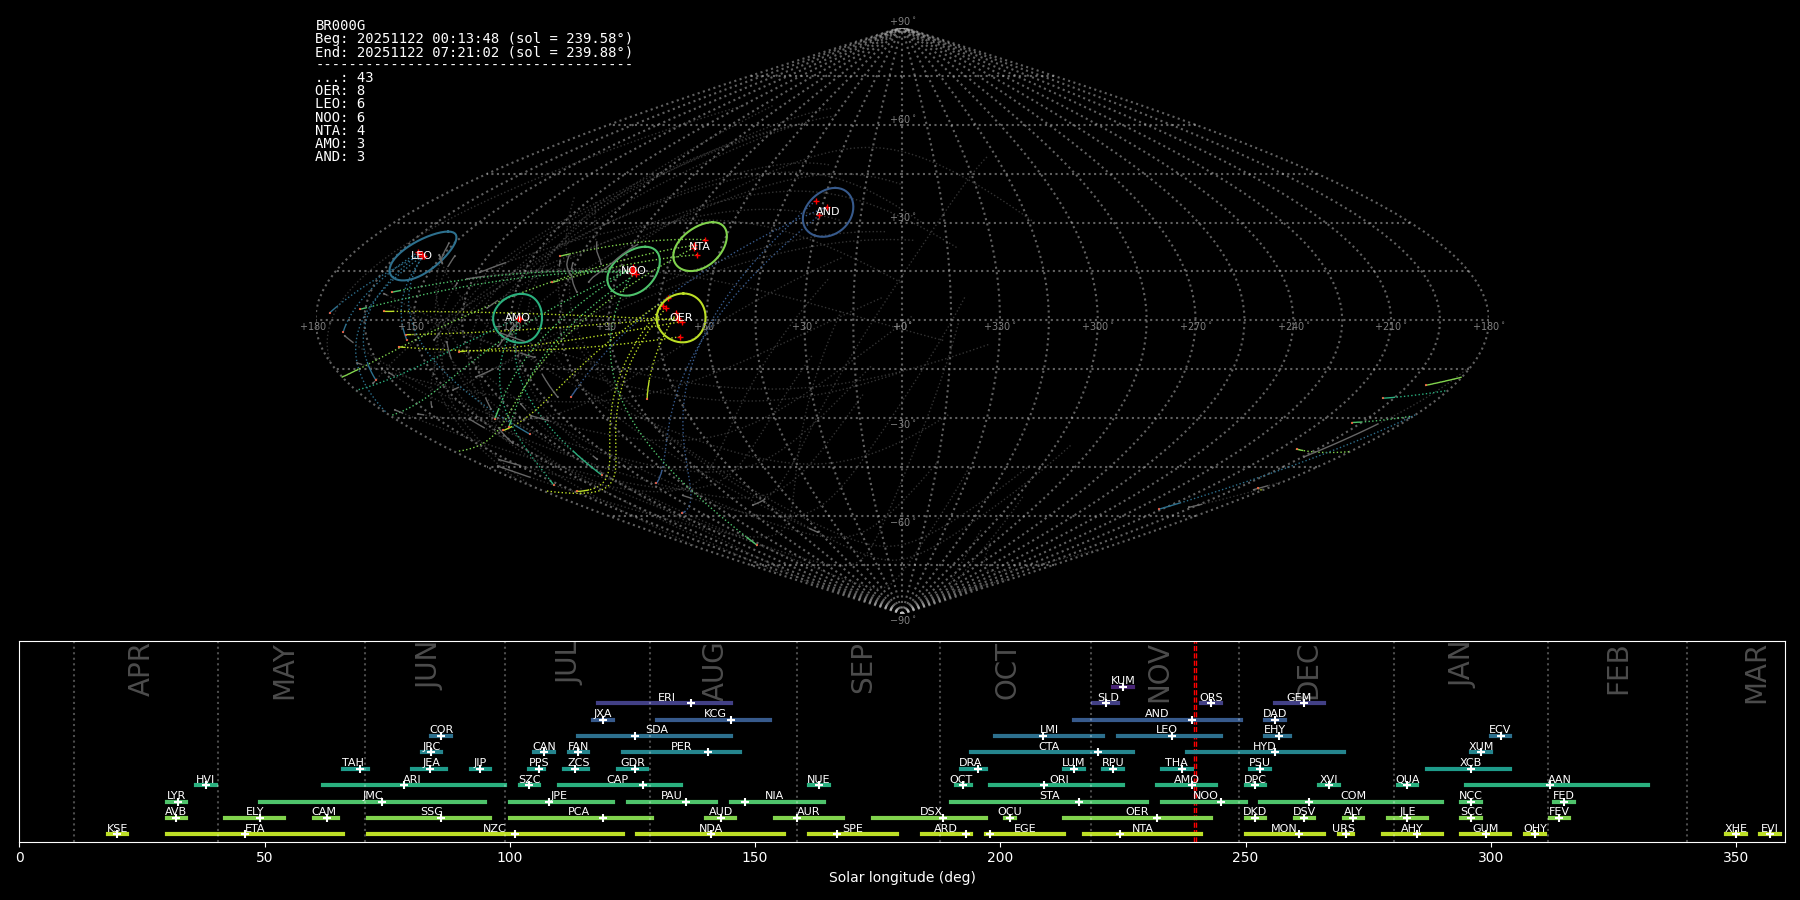Click the 'NTA: 4' count in legend

[340, 130]
